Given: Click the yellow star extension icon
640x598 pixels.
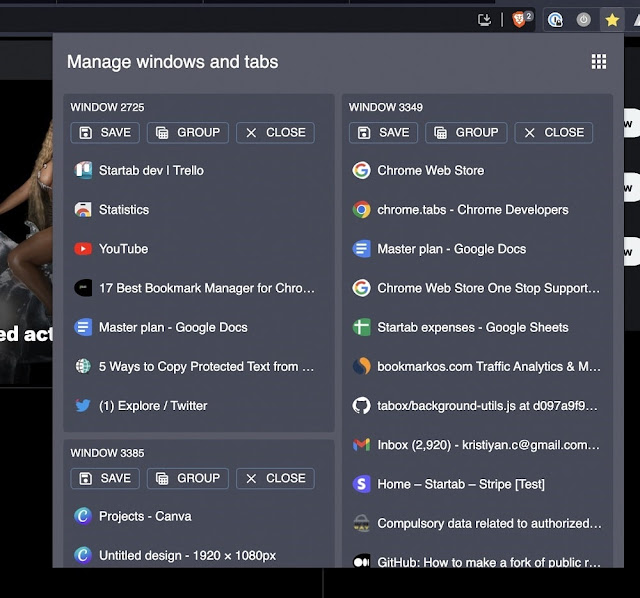Looking at the screenshot, I should pyautogui.click(x=612, y=20).
